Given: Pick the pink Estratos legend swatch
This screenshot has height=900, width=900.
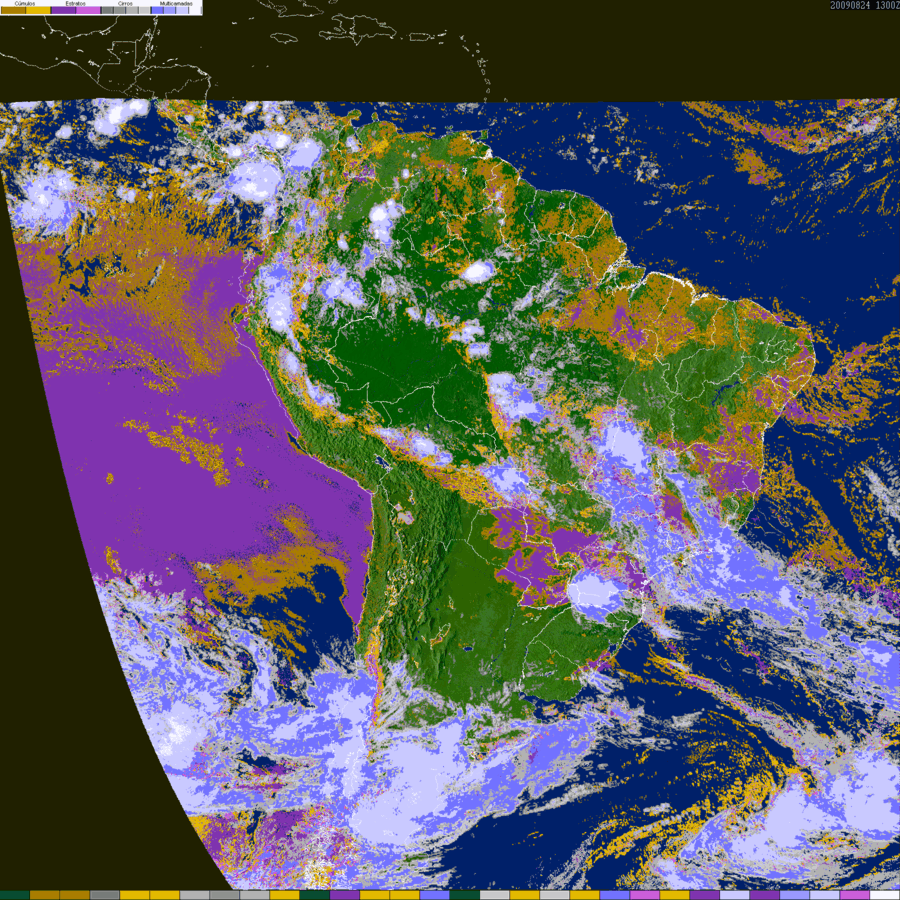Looking at the screenshot, I should coord(88,10).
